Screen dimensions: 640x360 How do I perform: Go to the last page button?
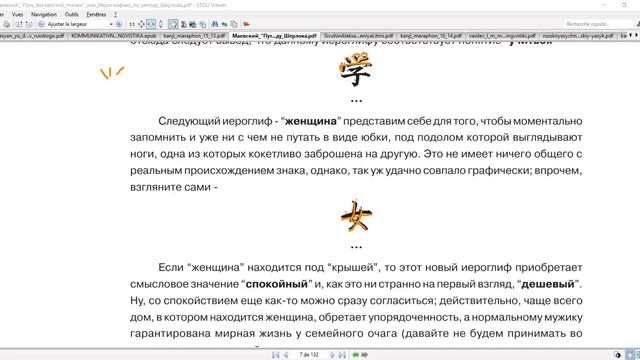[x=342, y=355]
